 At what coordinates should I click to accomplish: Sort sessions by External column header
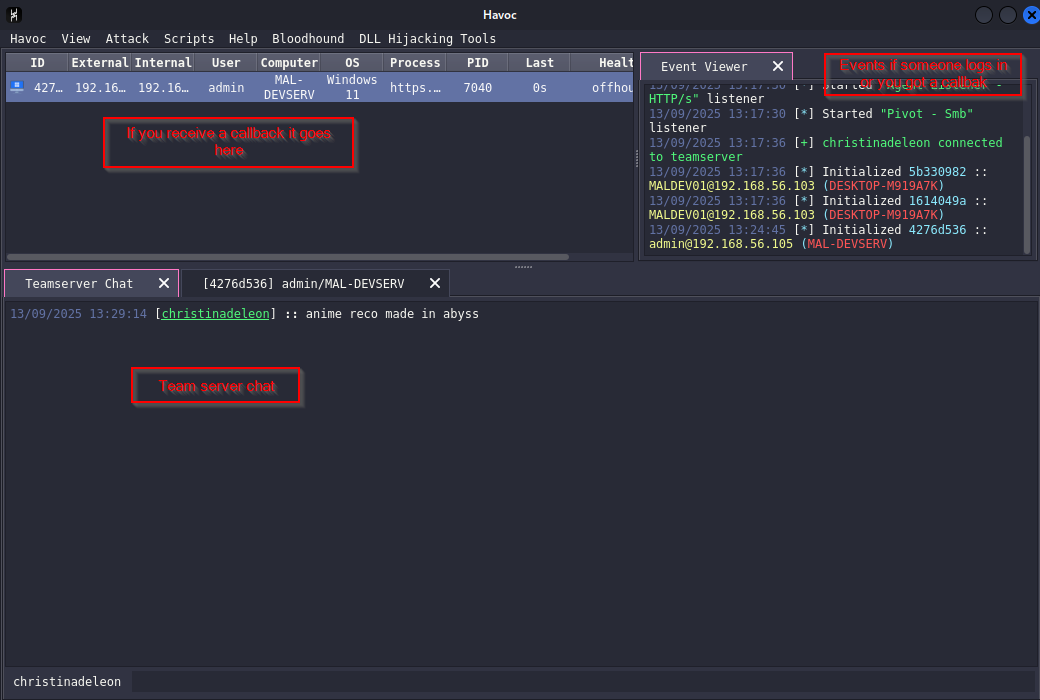99,62
